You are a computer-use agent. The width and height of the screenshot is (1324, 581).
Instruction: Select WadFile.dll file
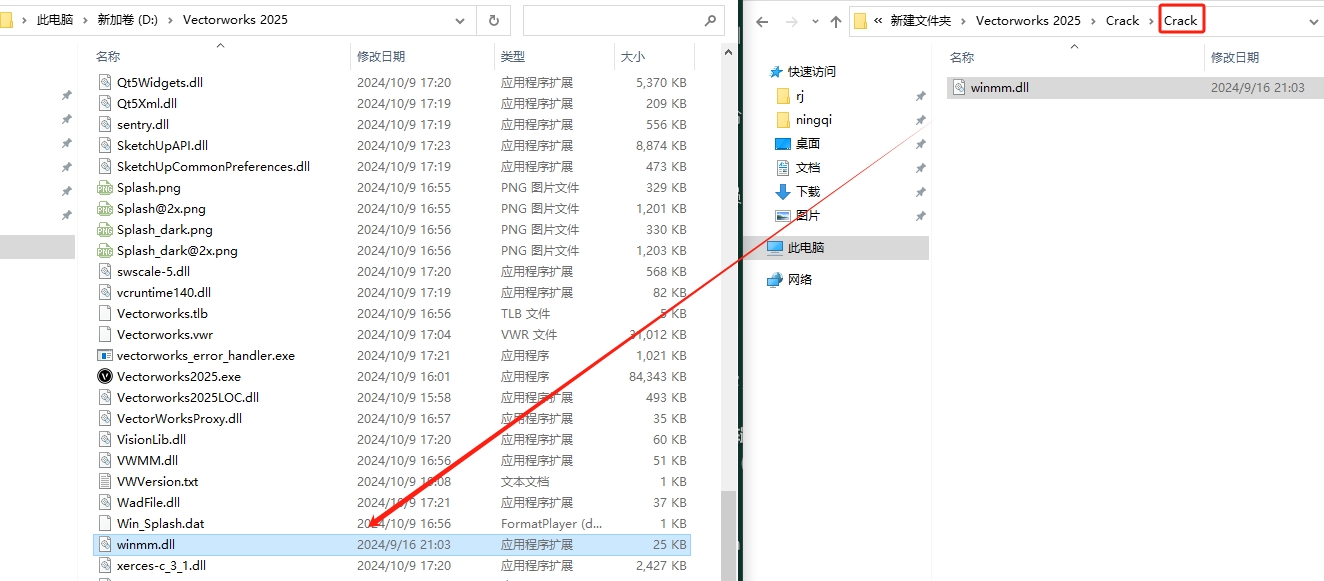[148, 502]
